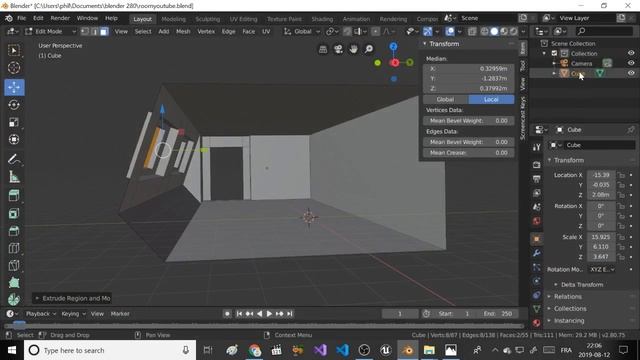The height and width of the screenshot is (360, 640).
Task: Select the Transform tool
Action: (14, 140)
